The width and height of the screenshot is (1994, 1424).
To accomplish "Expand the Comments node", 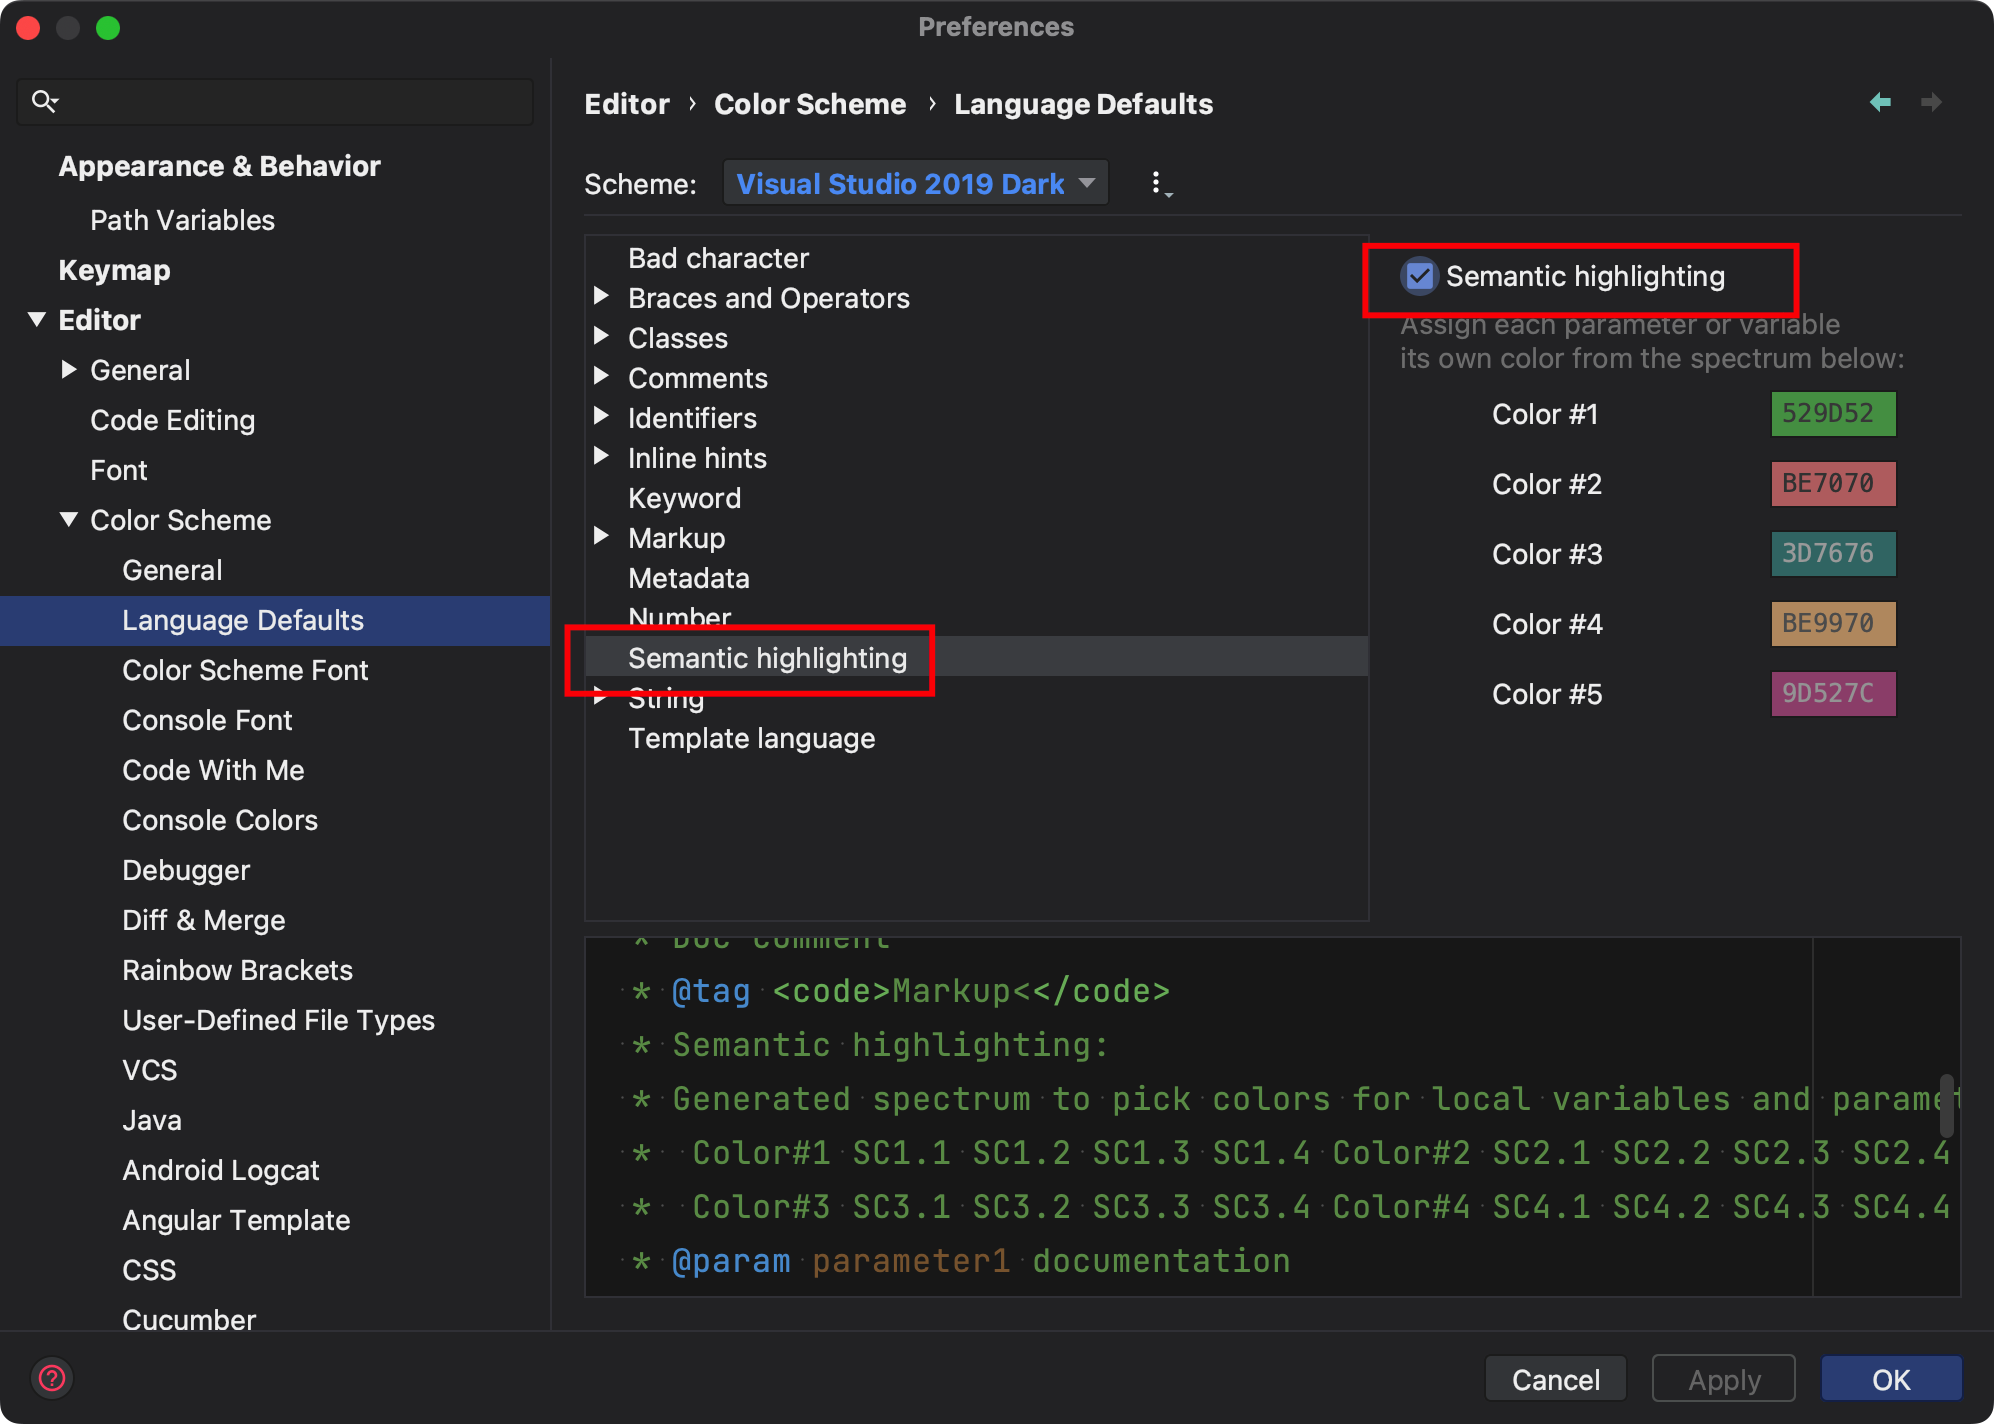I will 601,376.
